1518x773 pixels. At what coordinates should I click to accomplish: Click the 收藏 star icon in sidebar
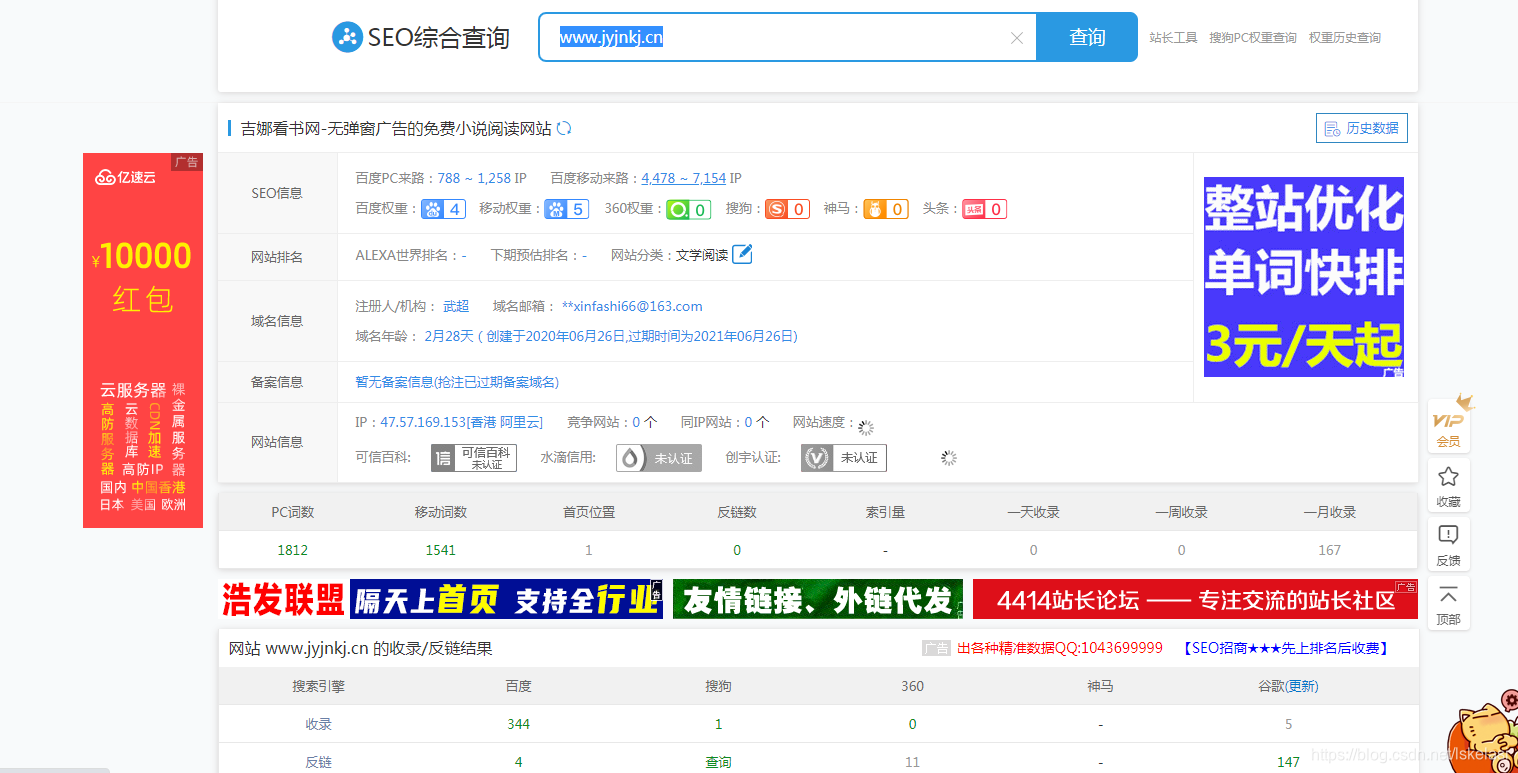1448,488
